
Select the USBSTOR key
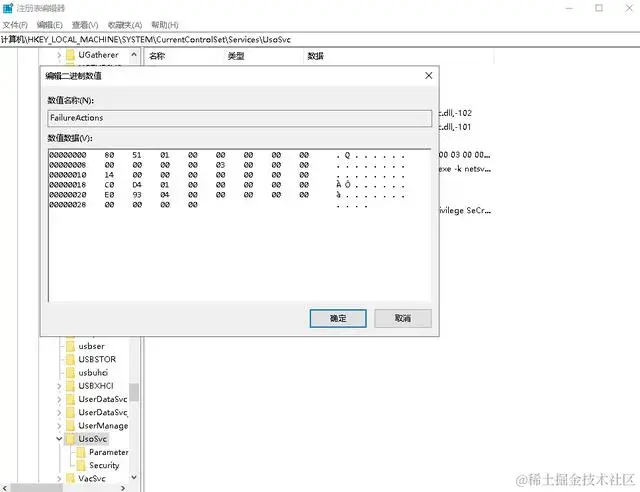[97, 359]
